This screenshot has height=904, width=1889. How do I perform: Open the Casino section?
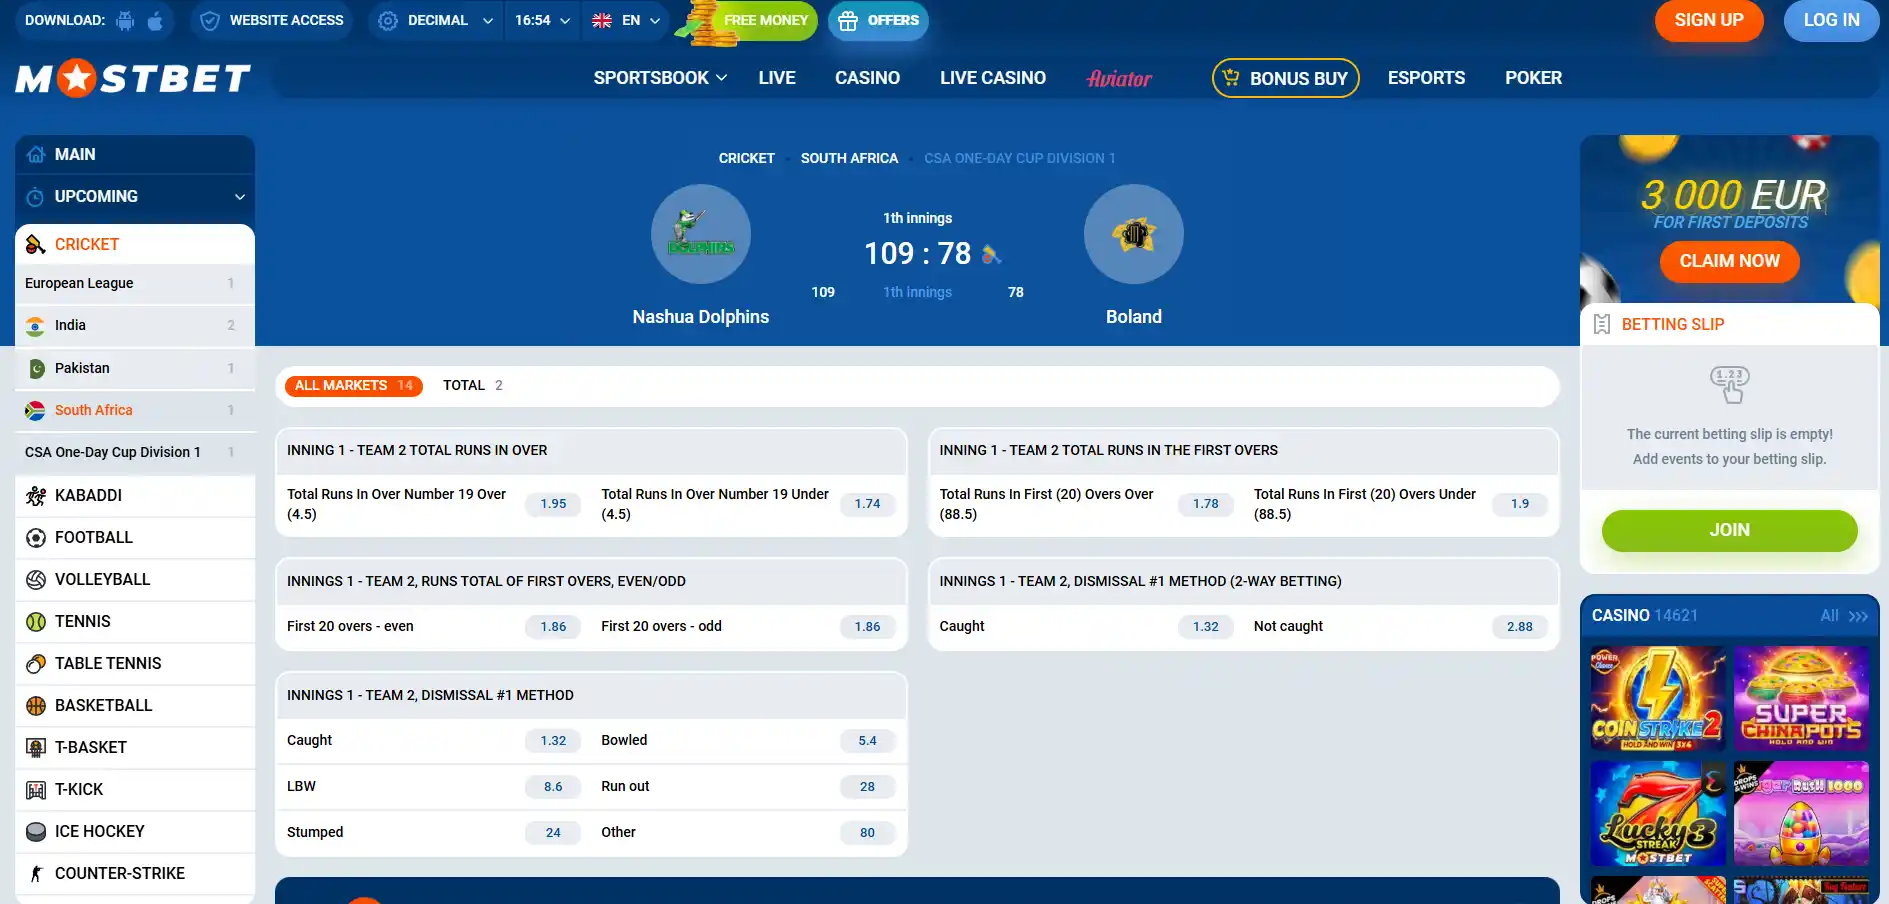[867, 78]
